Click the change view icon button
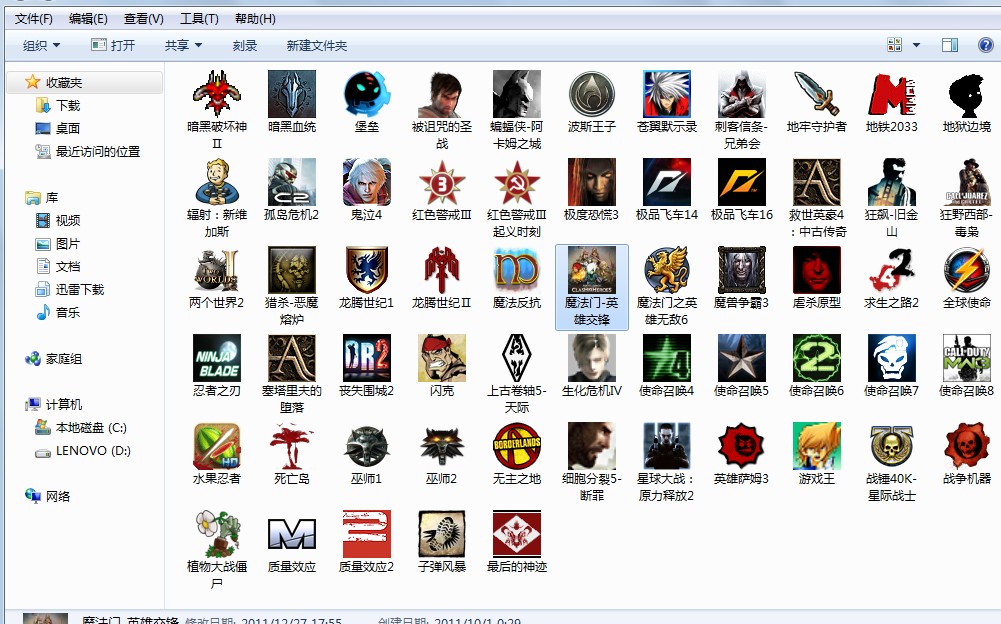The image size is (1001, 624). 894,45
